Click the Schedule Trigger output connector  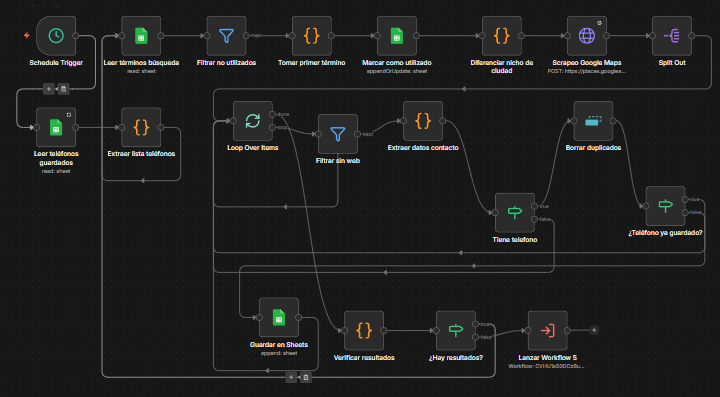pos(76,36)
